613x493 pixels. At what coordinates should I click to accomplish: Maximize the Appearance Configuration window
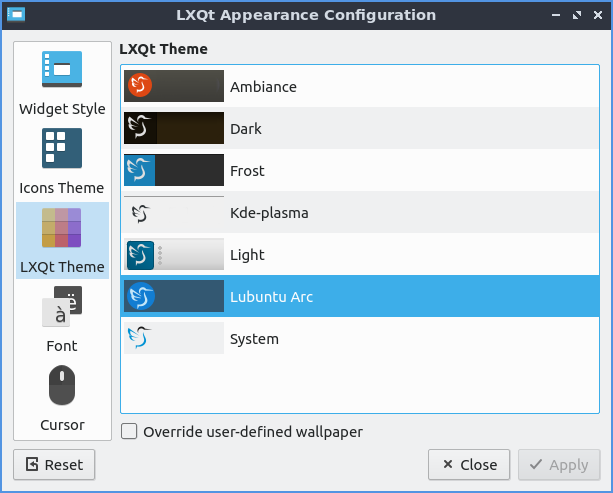(x=577, y=16)
